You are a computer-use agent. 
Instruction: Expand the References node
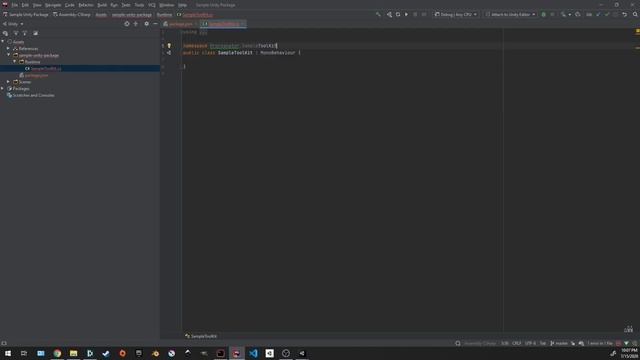9,49
